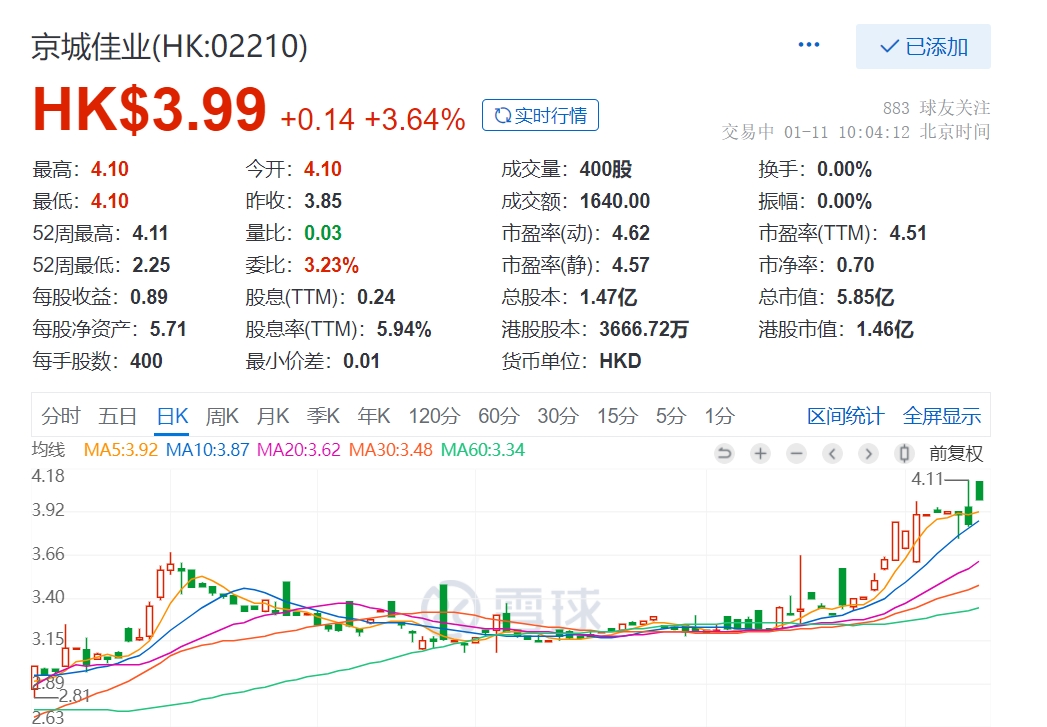Viewport: 1047px width, 727px height.
Task: Click the stock title 京城佳业(HK:02210)
Action: (x=170, y=47)
